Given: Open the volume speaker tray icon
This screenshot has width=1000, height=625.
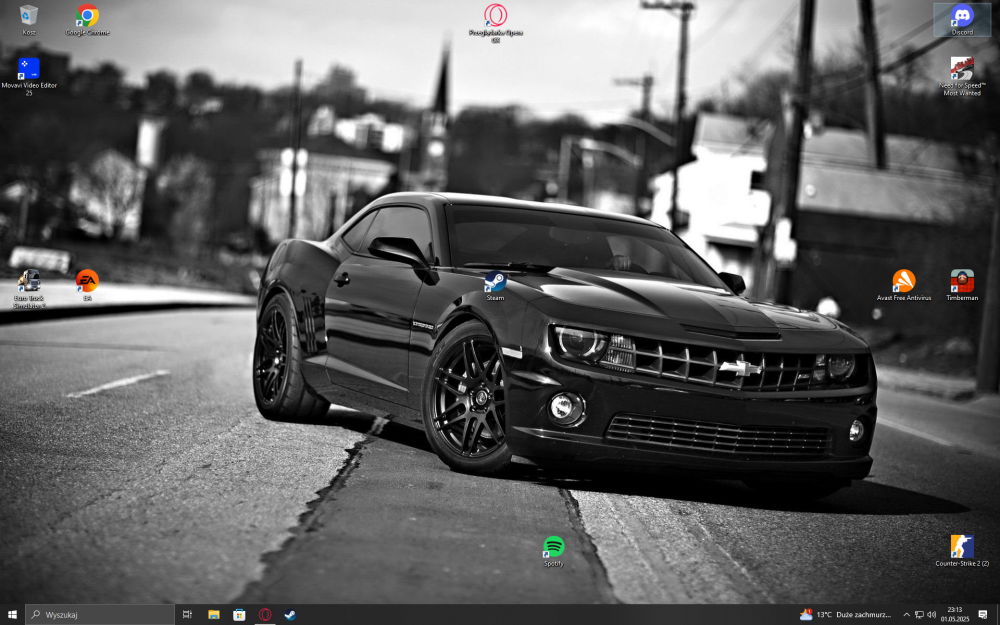Looking at the screenshot, I should coord(931,615).
